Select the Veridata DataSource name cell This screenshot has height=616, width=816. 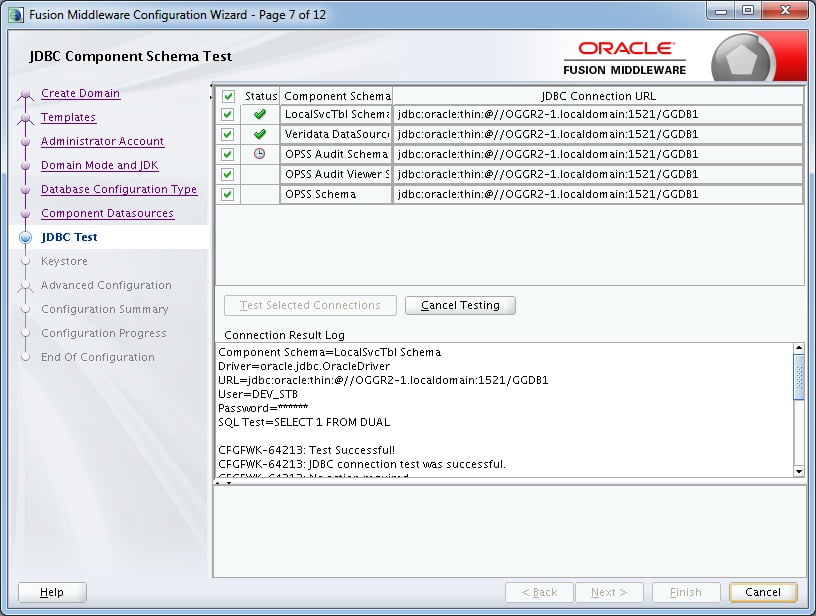tap(336, 134)
